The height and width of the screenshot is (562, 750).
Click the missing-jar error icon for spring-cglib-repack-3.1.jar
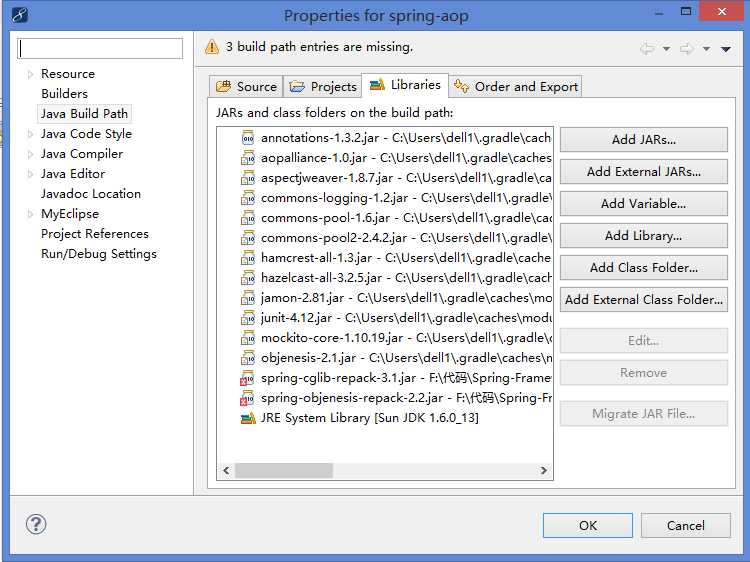click(247, 378)
